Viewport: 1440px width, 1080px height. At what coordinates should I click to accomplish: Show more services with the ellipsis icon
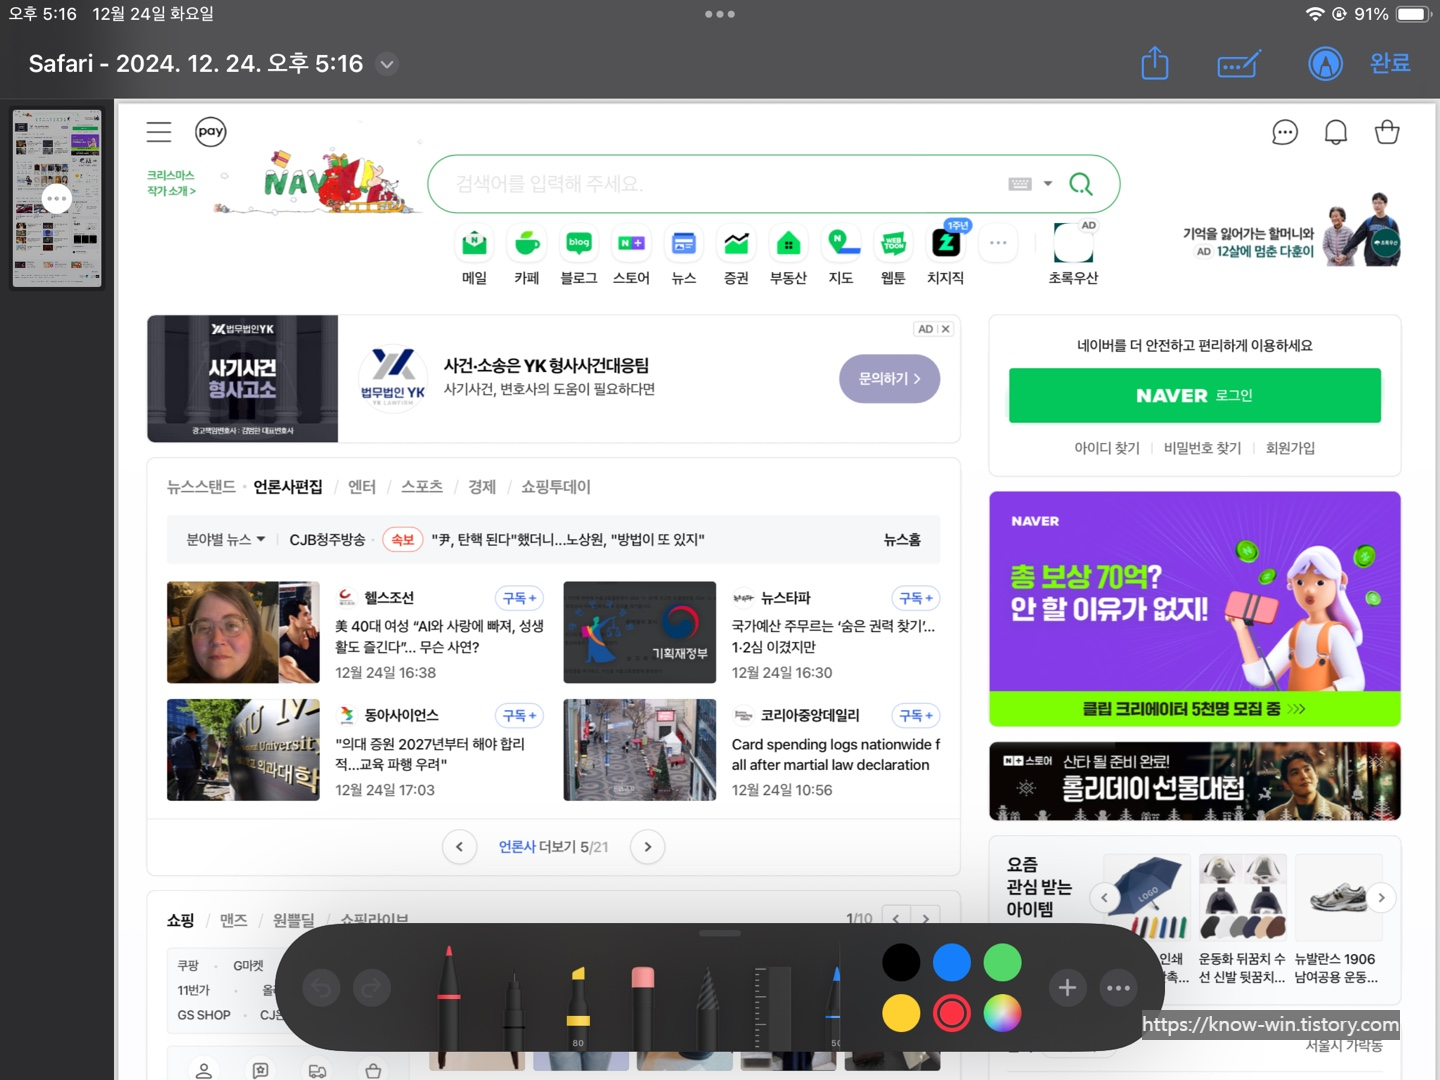(998, 243)
